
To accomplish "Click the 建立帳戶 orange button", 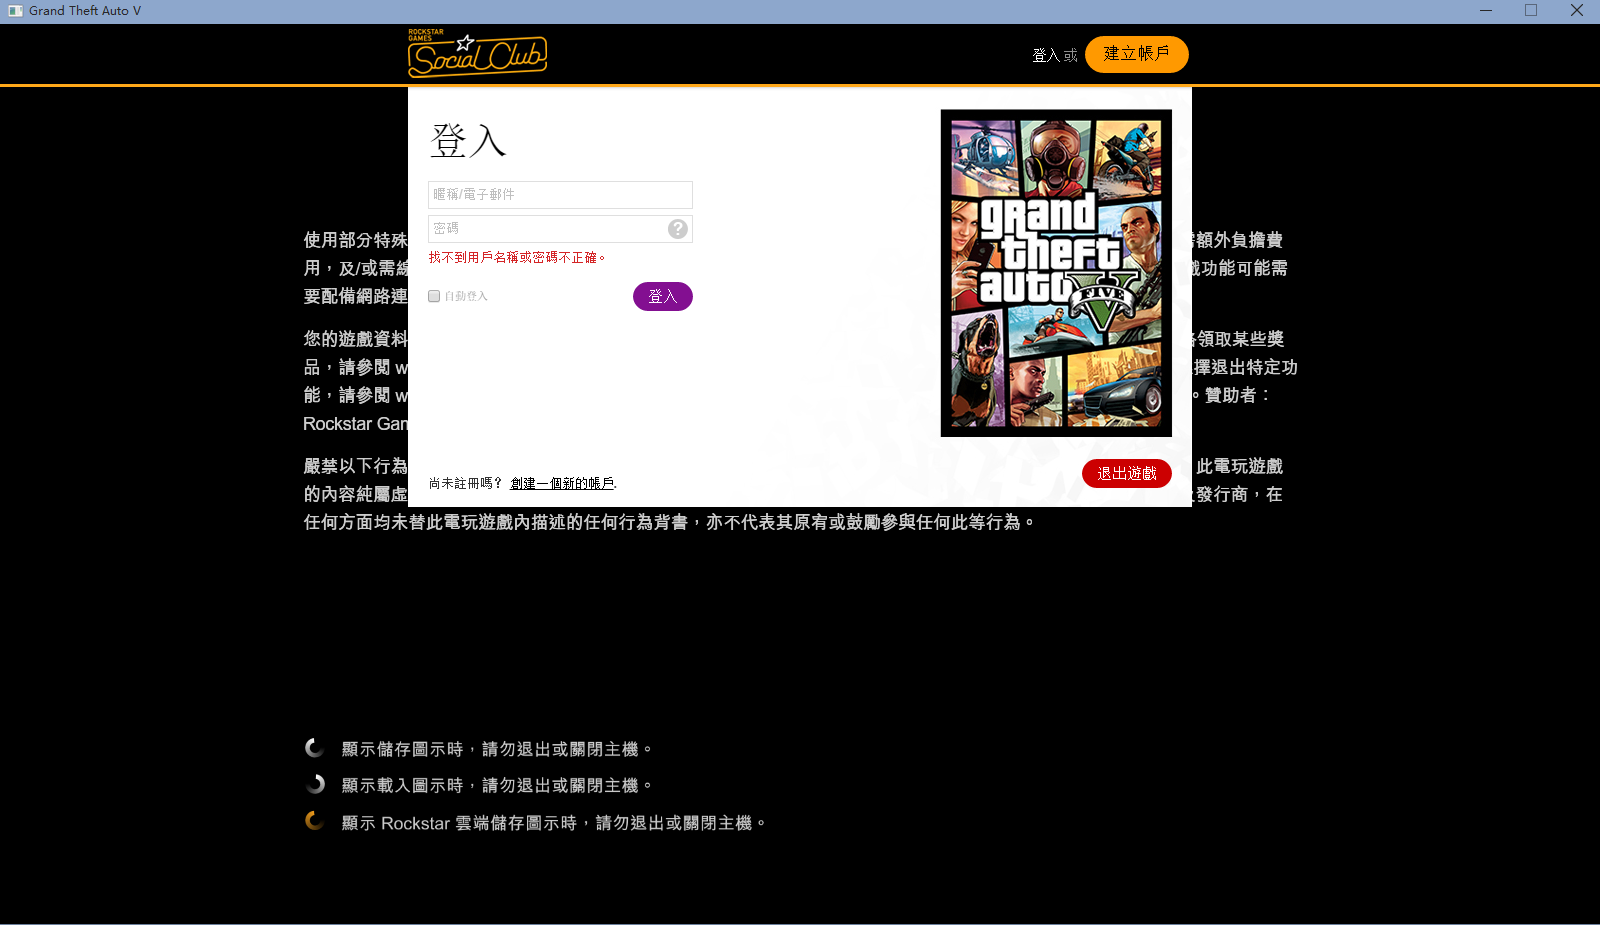I will click(x=1137, y=54).
